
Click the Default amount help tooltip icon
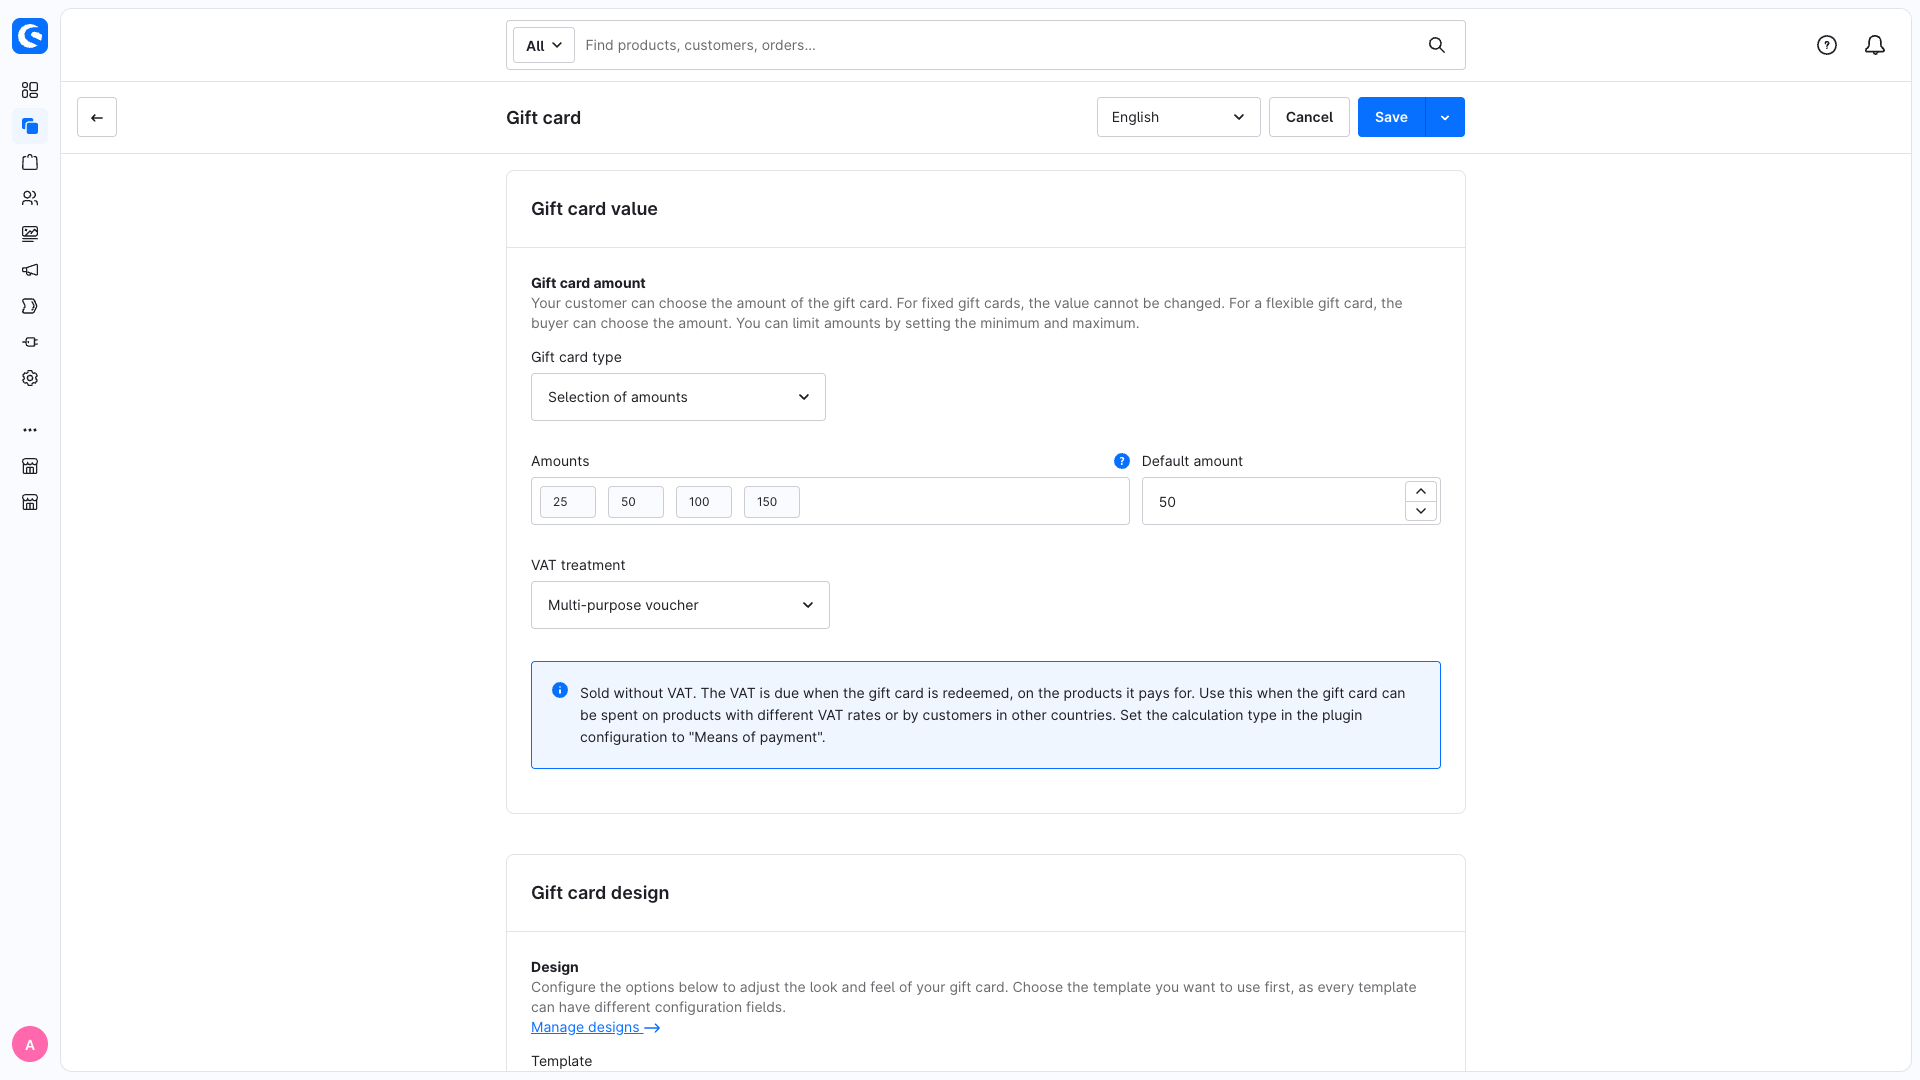pyautogui.click(x=1122, y=461)
